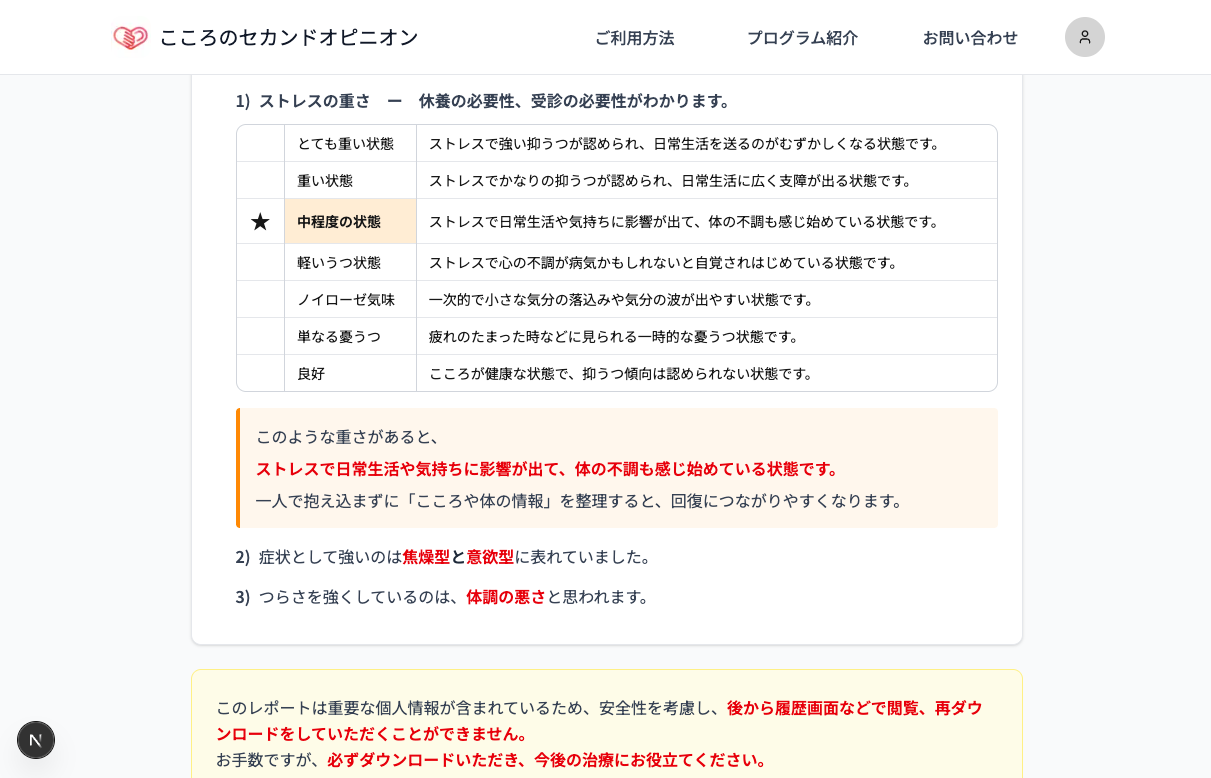Open the user profile avatar icon
1211x778 pixels.
1084,37
